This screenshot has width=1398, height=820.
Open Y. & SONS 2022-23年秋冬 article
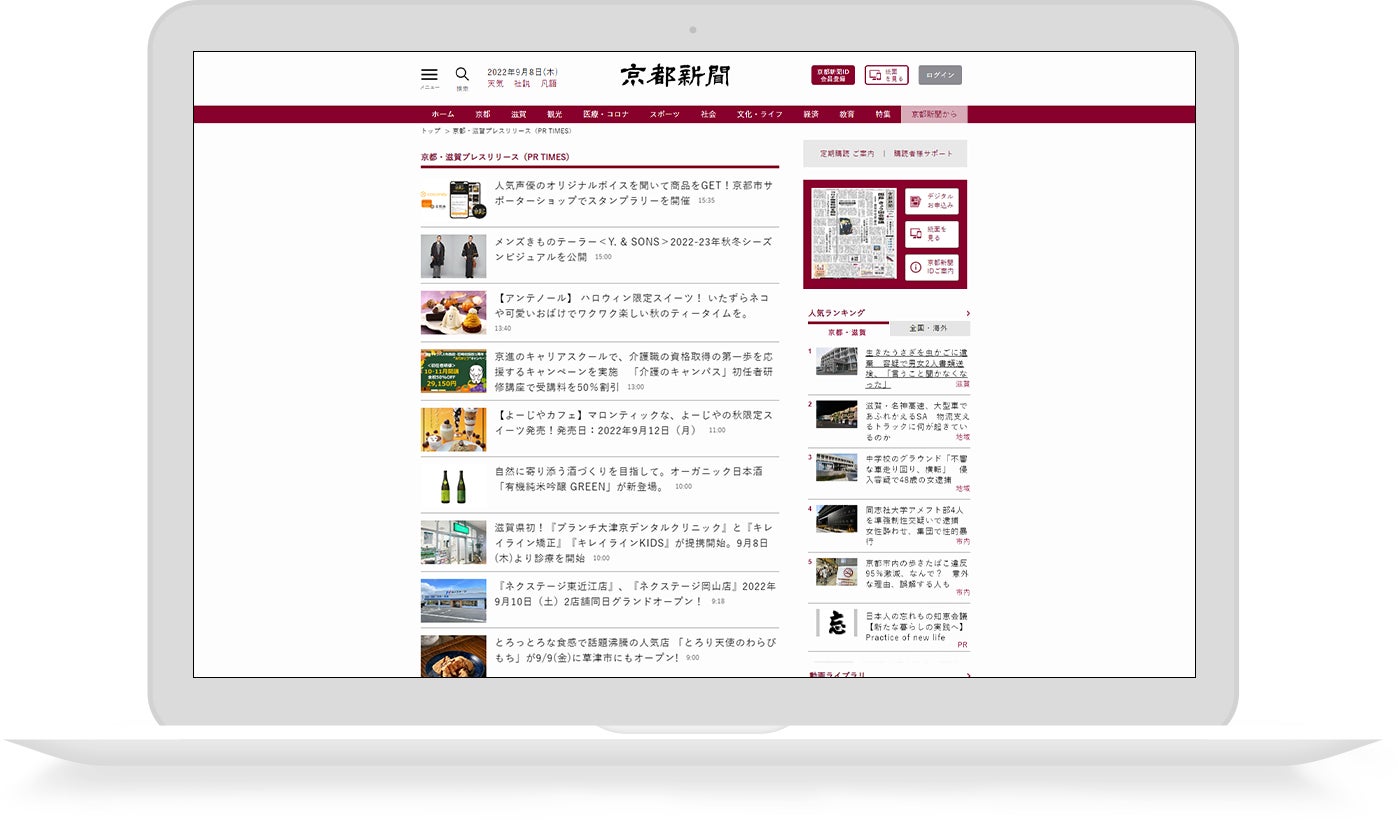(x=634, y=249)
